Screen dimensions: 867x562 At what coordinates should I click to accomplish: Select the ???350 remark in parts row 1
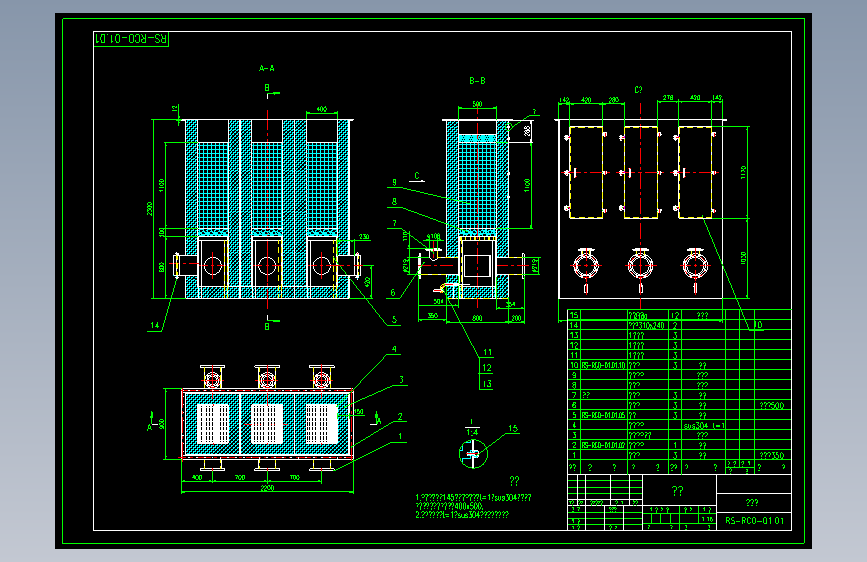pos(772,455)
